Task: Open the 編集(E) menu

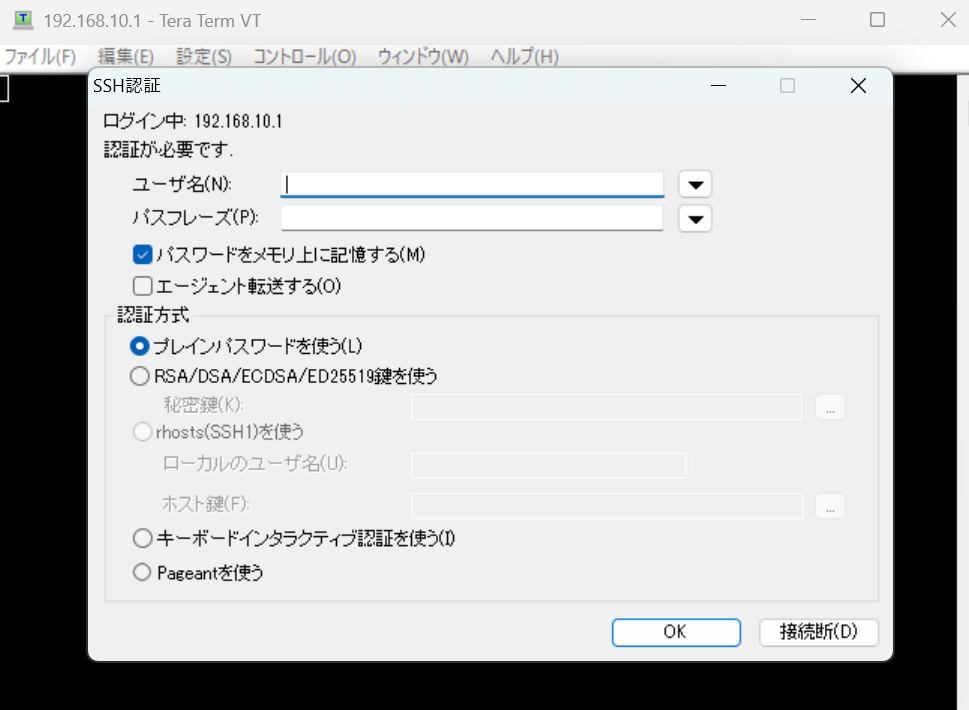Action: pyautogui.click(x=125, y=57)
